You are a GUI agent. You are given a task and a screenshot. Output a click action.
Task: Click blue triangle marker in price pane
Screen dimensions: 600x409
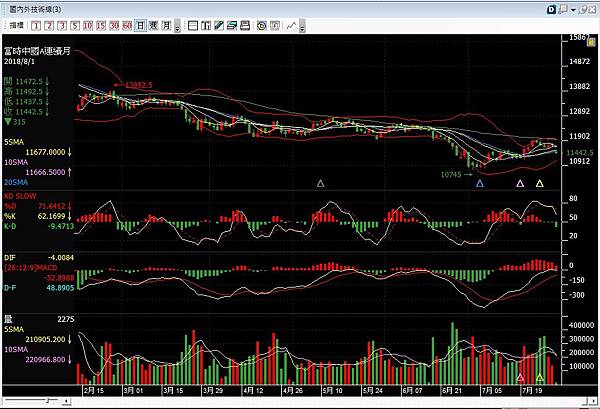(480, 183)
